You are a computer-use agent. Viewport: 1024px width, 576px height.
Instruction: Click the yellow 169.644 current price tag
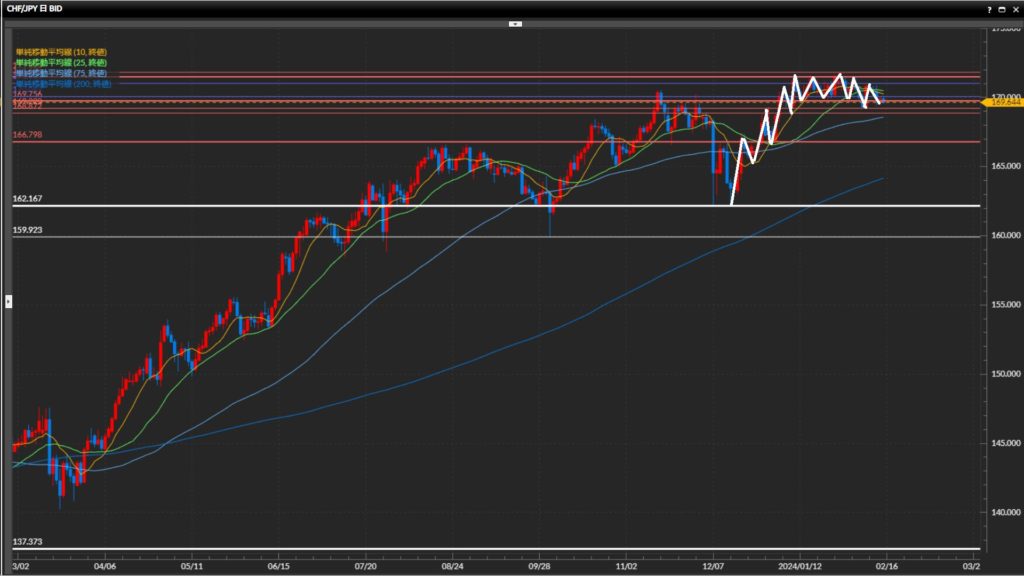(x=1002, y=102)
